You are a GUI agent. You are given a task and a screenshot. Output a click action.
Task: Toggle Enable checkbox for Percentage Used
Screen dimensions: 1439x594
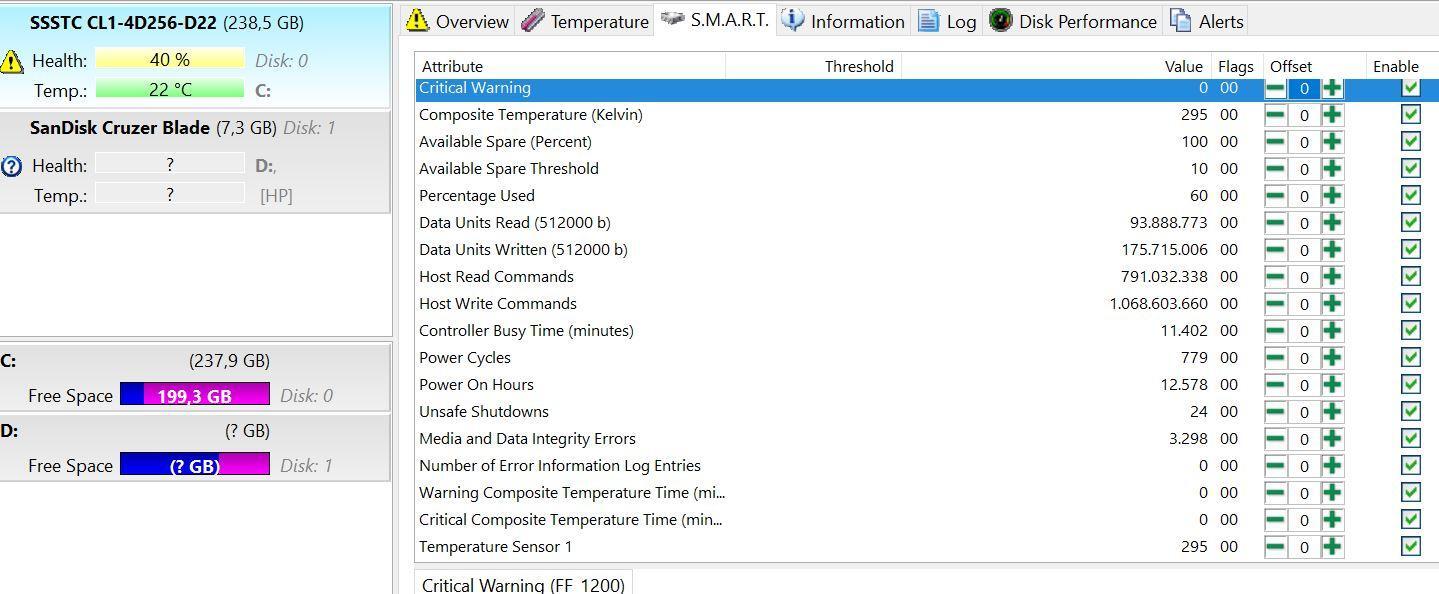tap(1411, 196)
